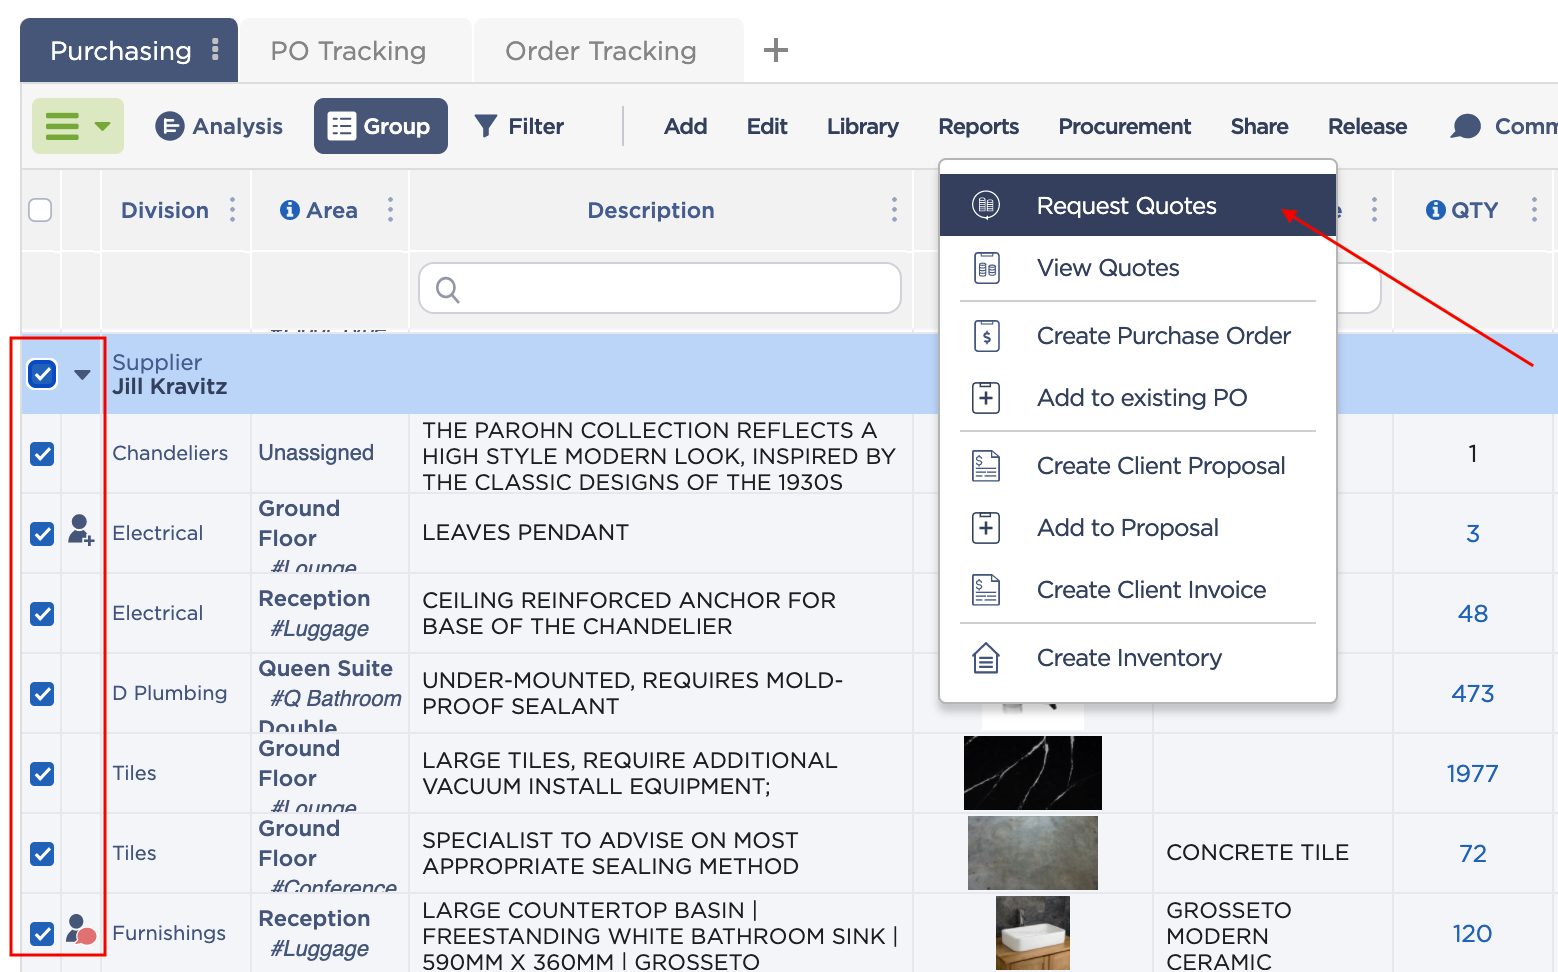The image size is (1558, 972).
Task: Click the Analysis icon in toolbar
Action: [170, 126]
